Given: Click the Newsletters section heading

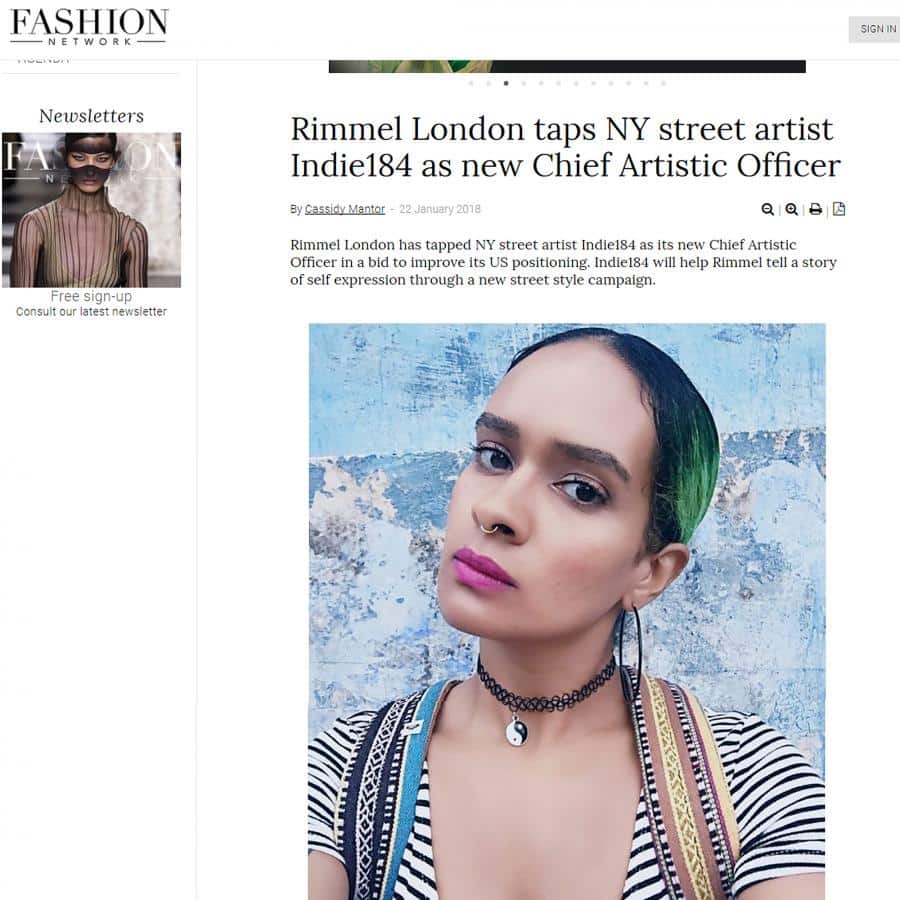Looking at the screenshot, I should pos(91,116).
